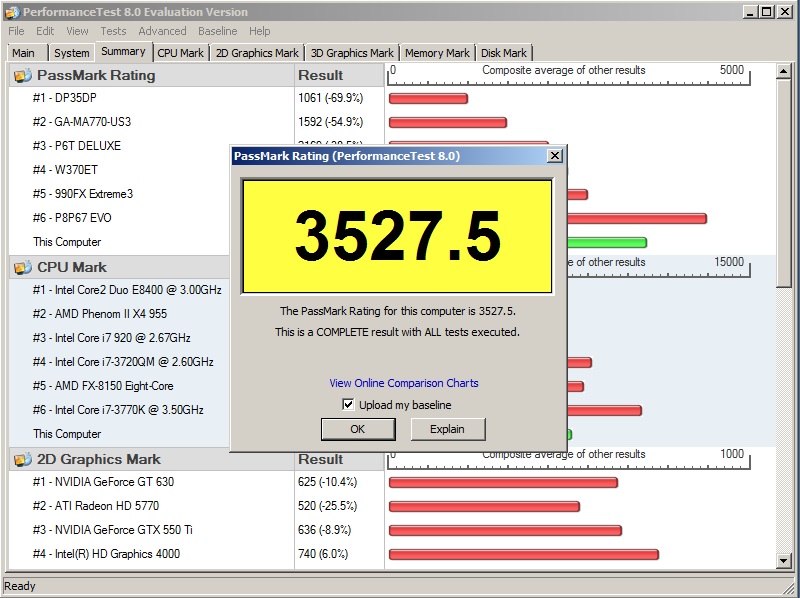Select the Disk Mark tab

504,53
